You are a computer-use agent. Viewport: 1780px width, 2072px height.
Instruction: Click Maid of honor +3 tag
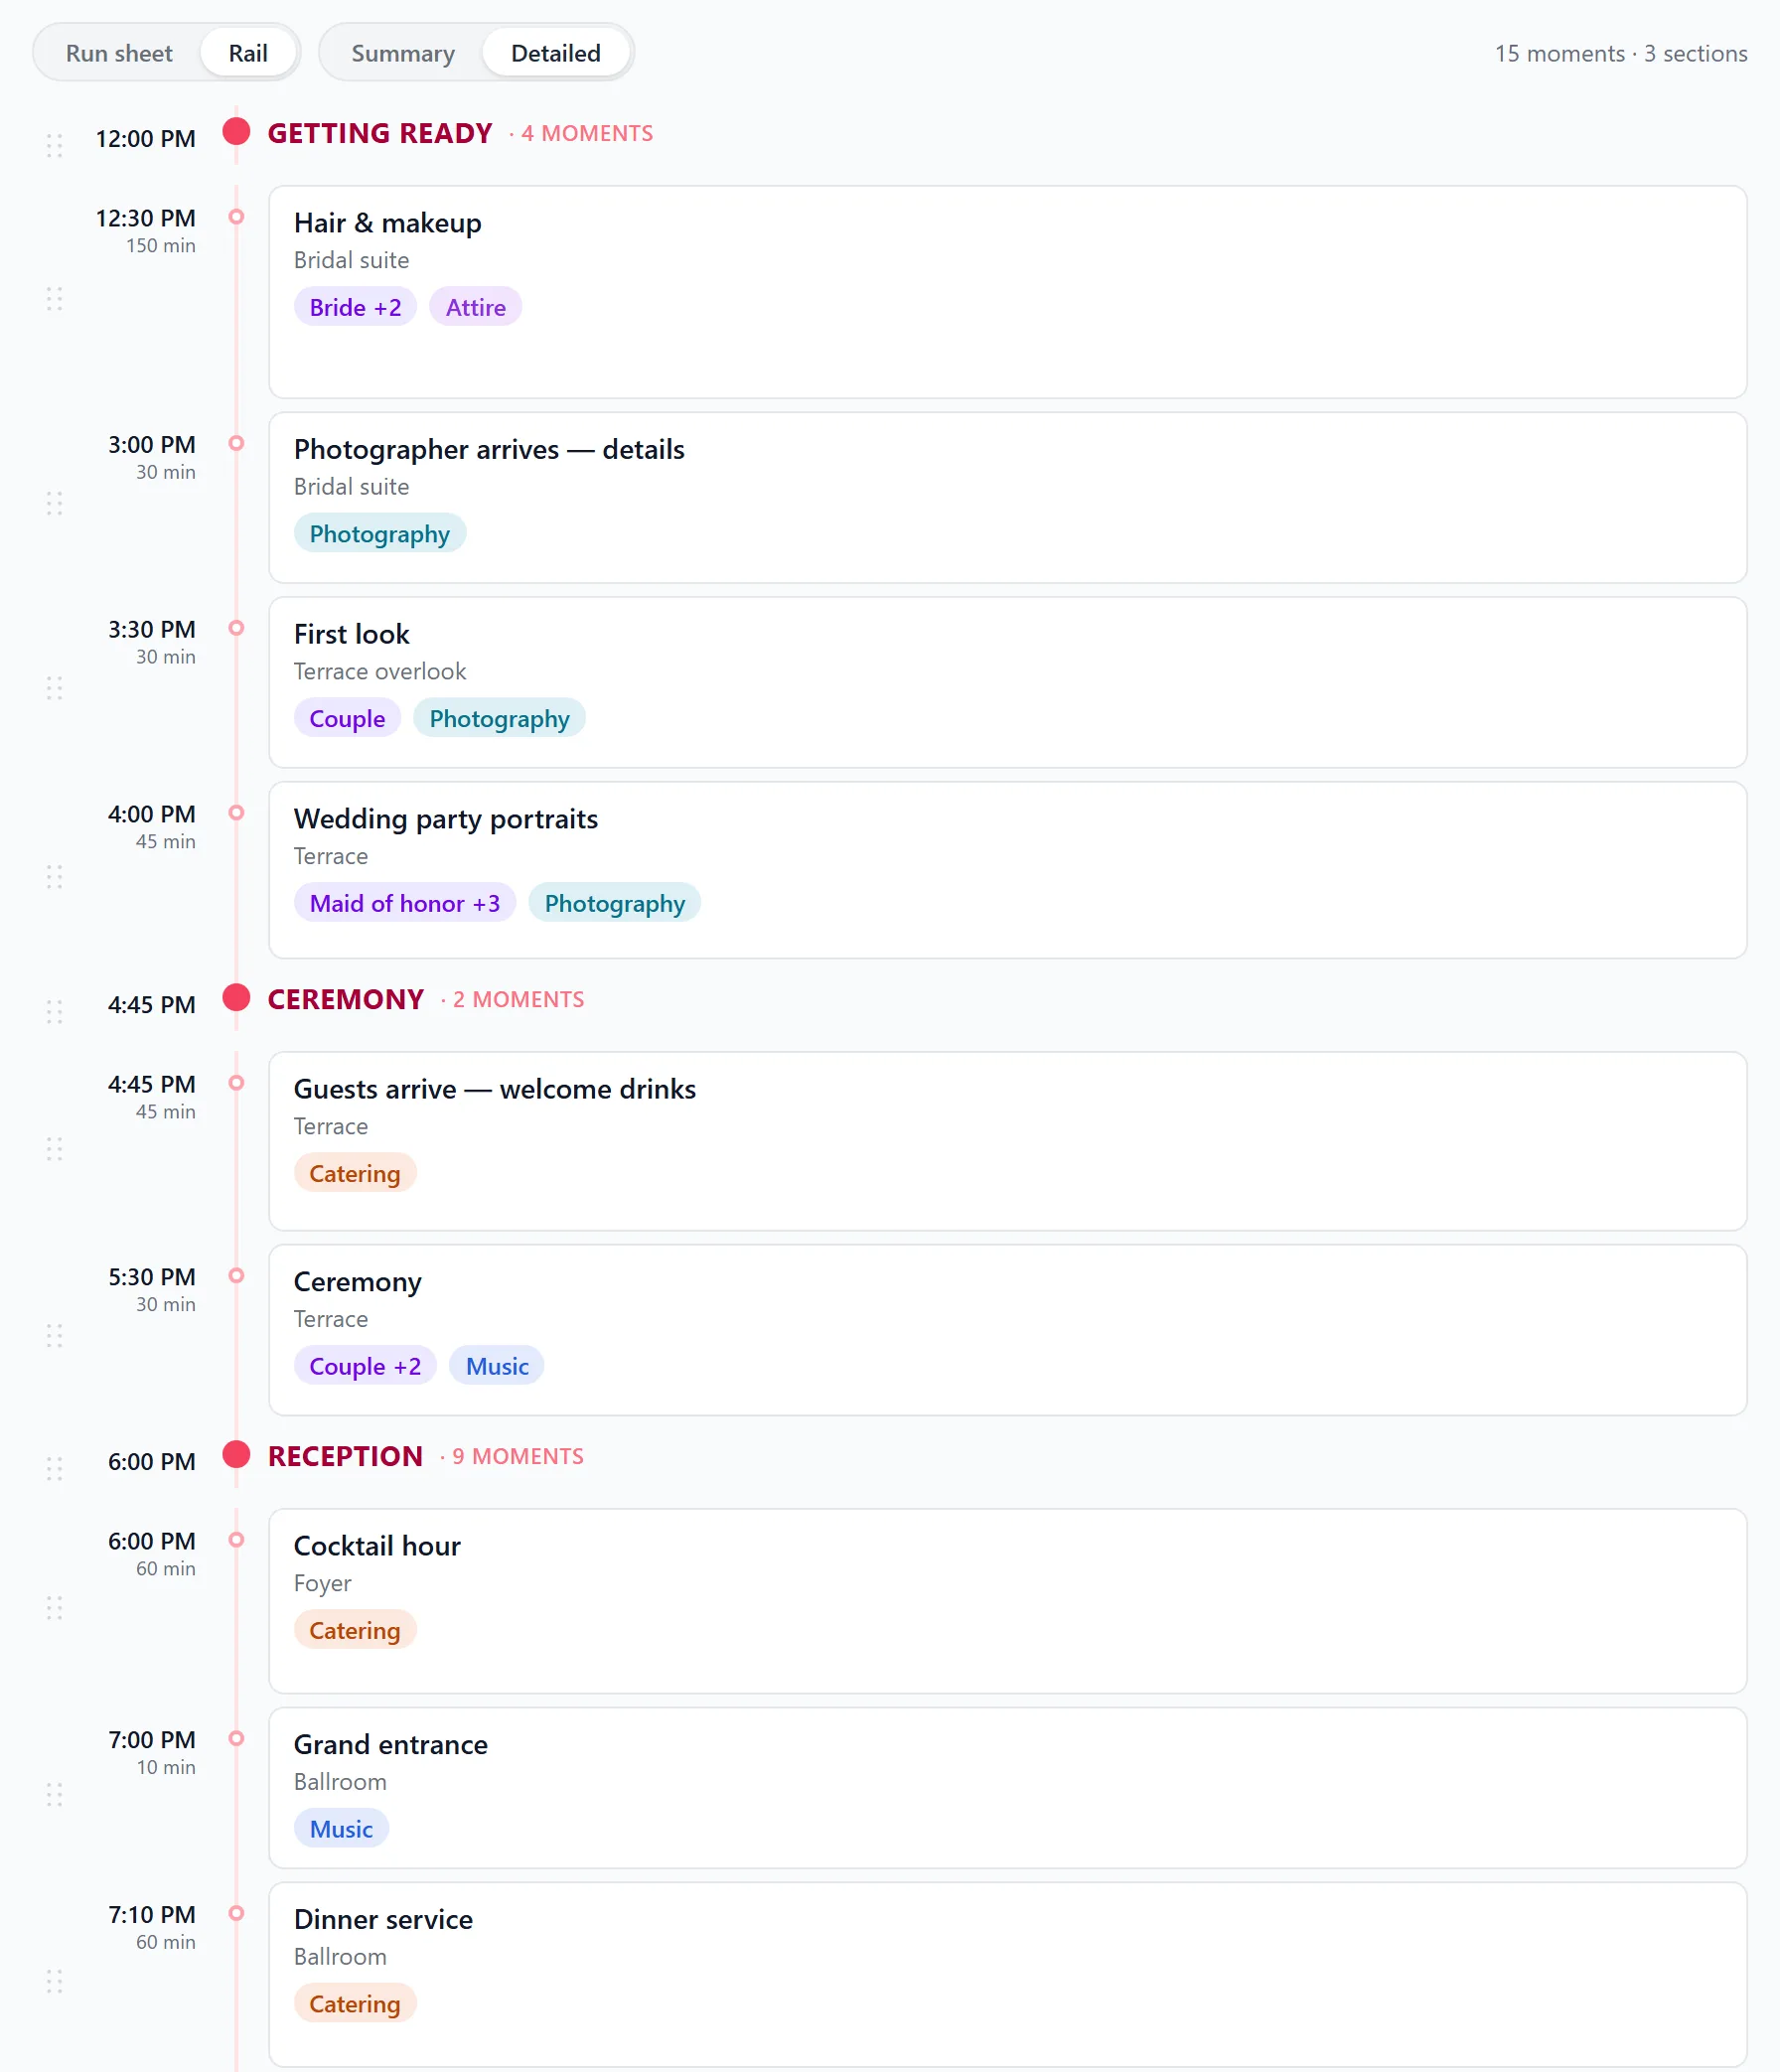click(x=404, y=903)
